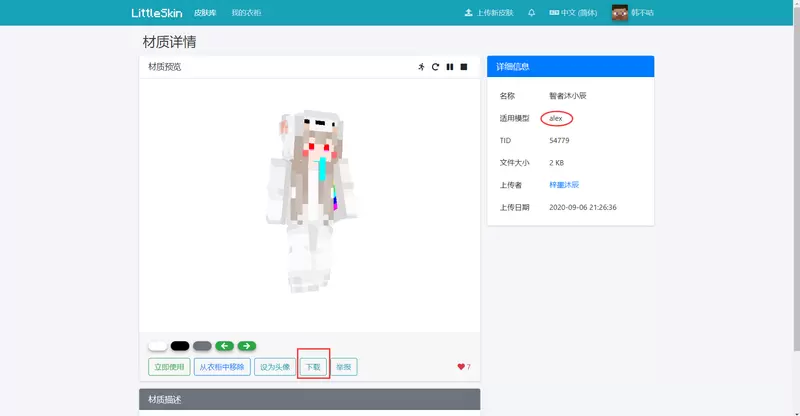The height and width of the screenshot is (416, 800).
Task: Toggle walk/run animation icon in preview header
Action: pyautogui.click(x=421, y=67)
